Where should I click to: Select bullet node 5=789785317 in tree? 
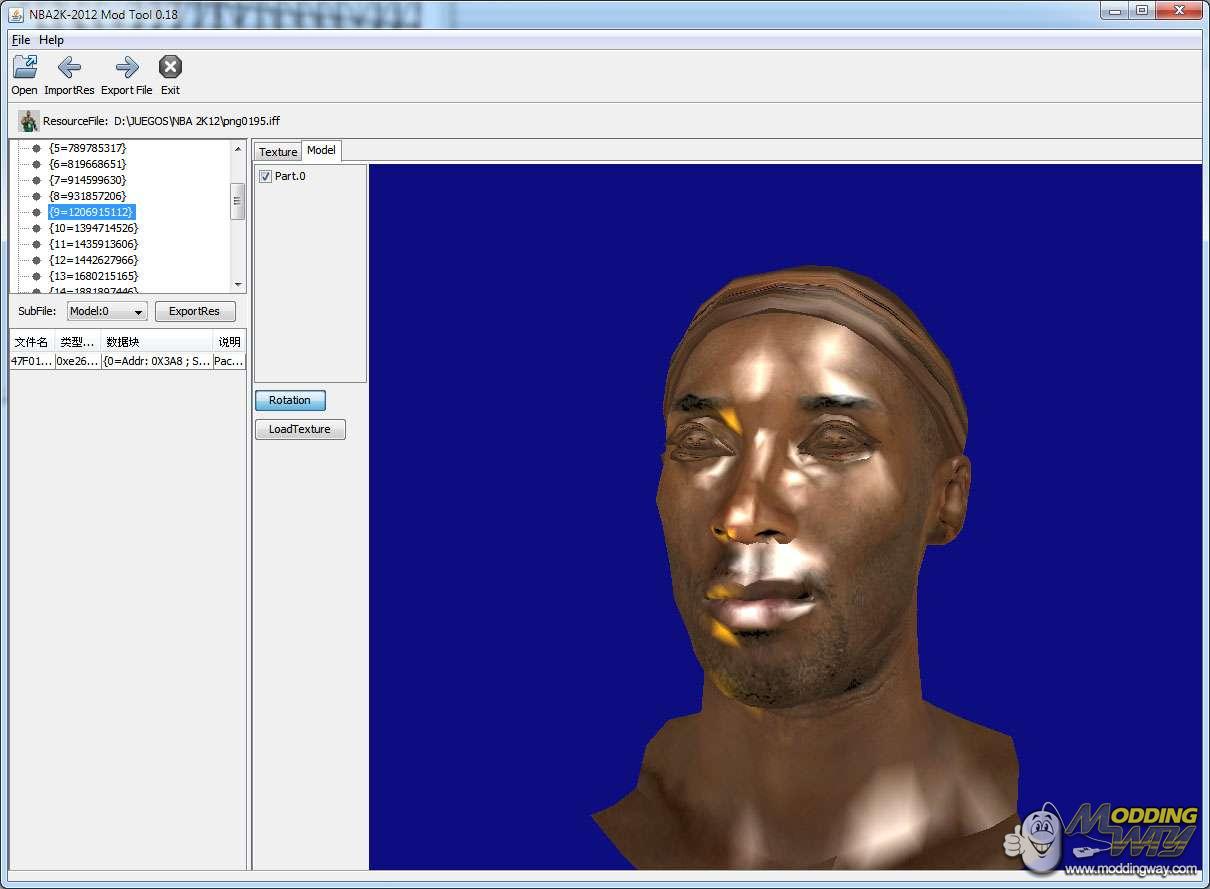37,148
